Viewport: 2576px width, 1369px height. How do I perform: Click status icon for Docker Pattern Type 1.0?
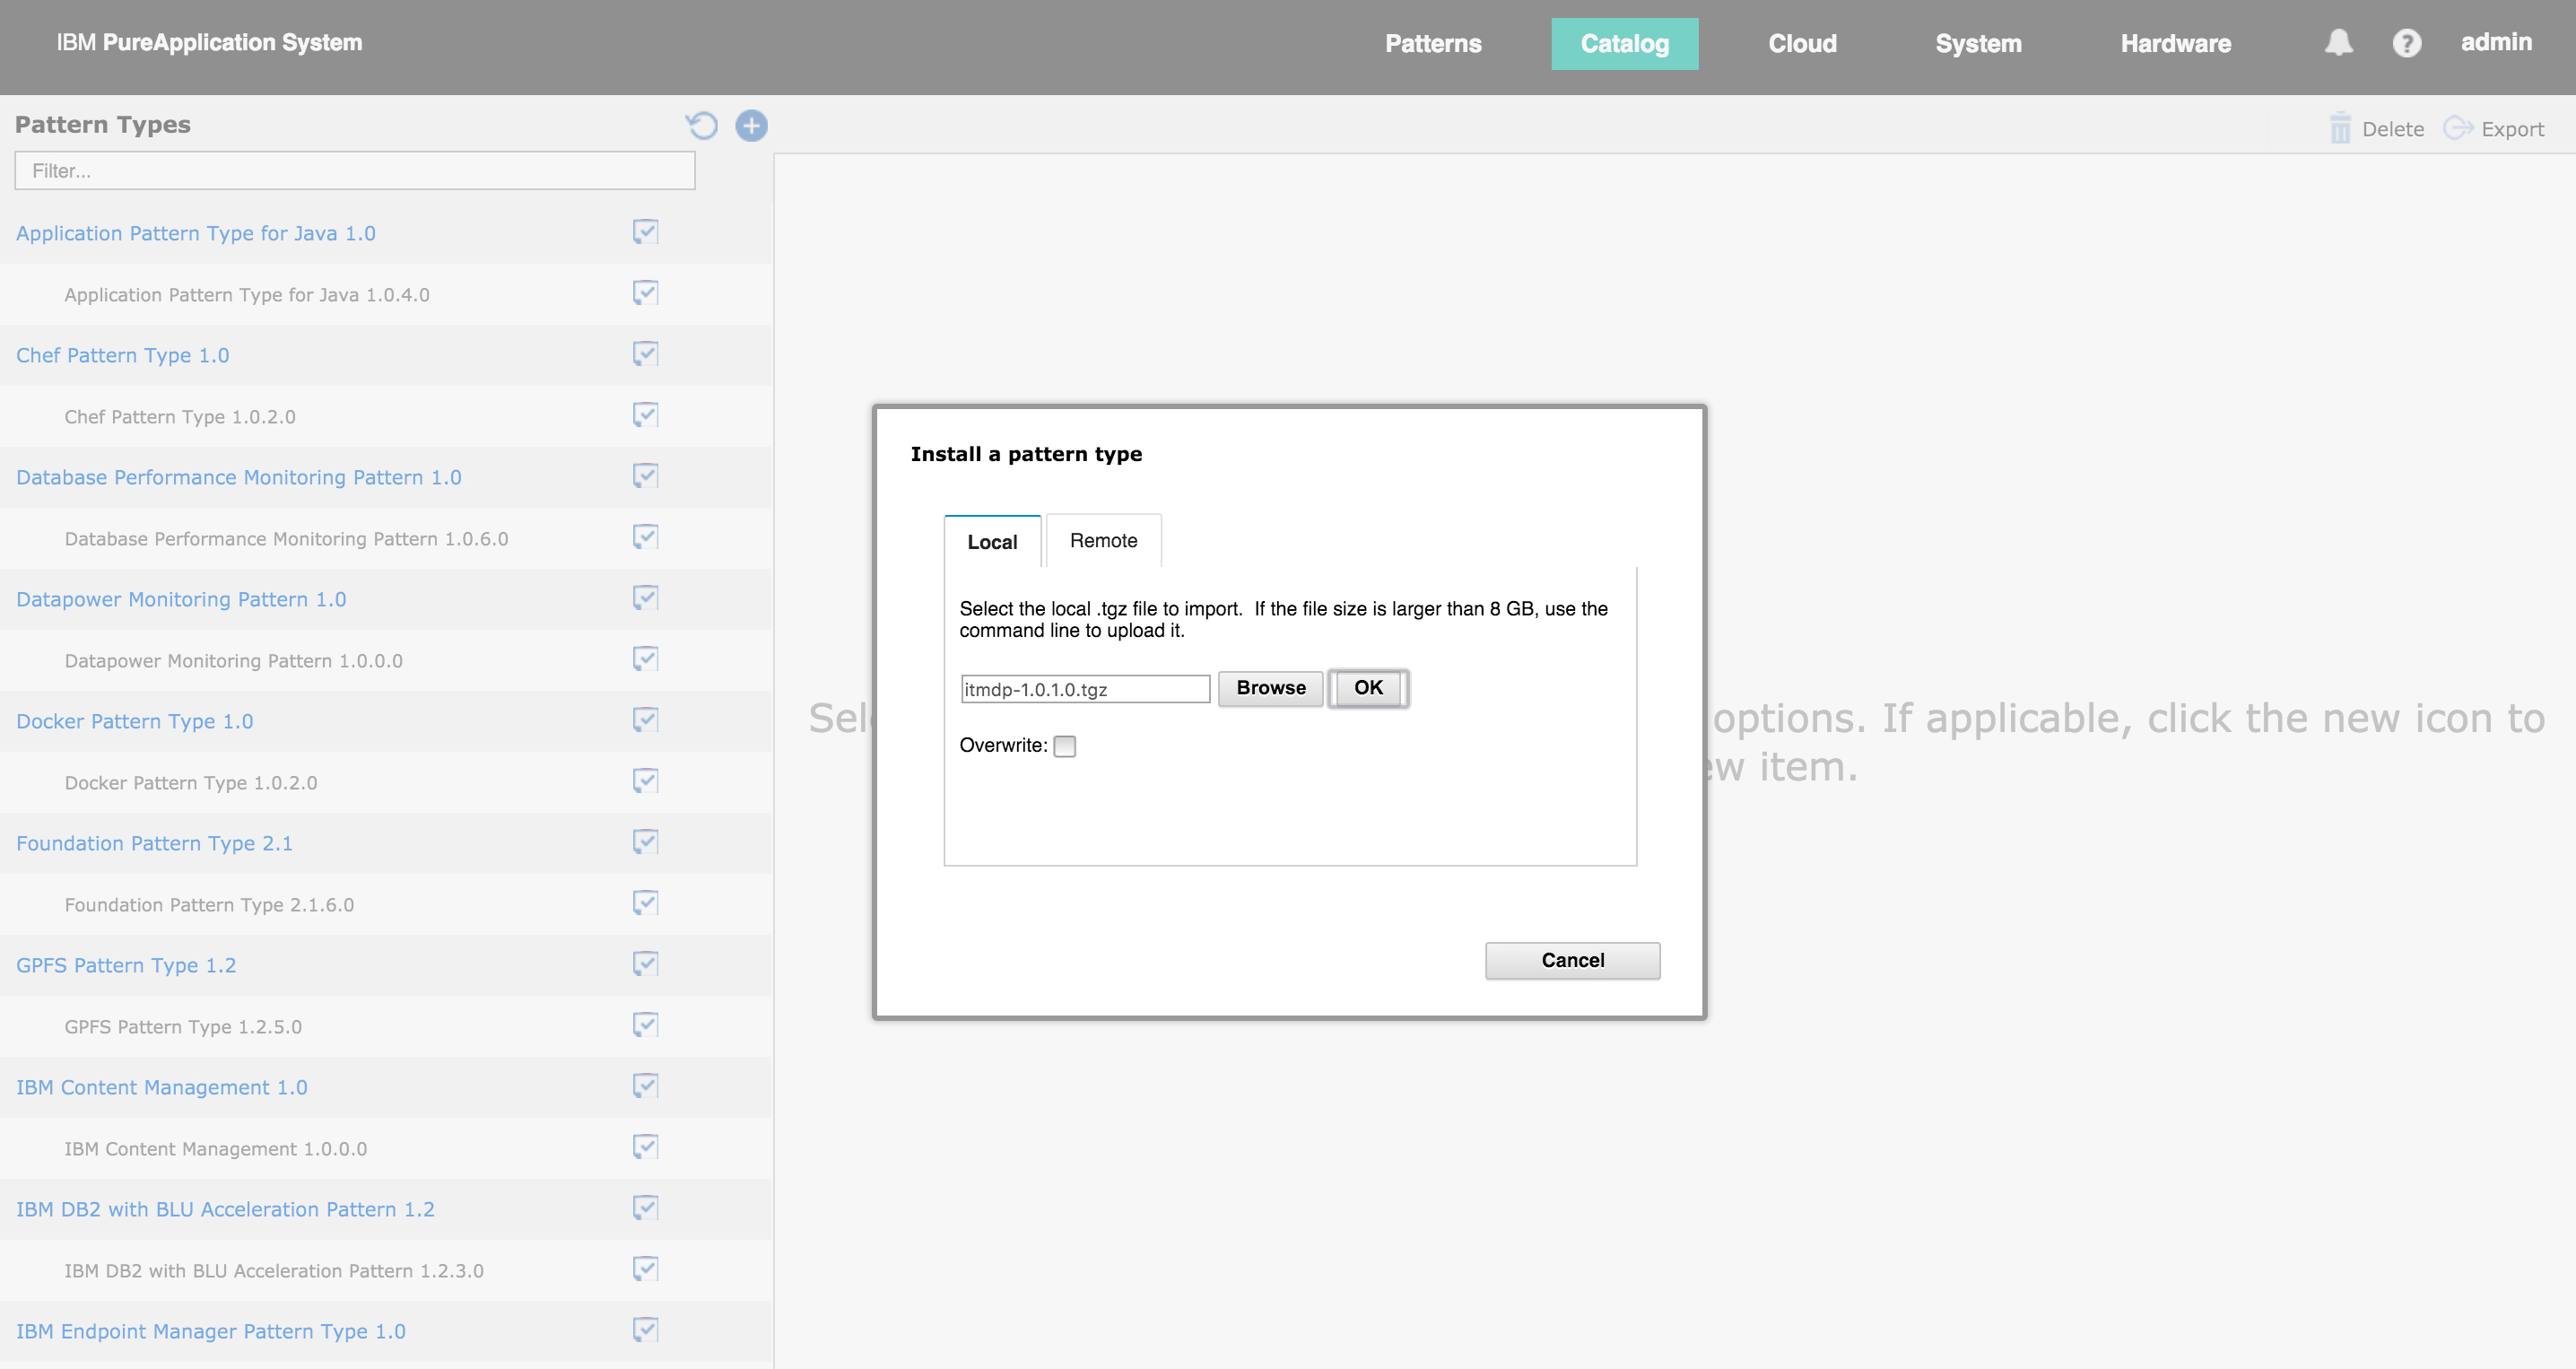[645, 720]
